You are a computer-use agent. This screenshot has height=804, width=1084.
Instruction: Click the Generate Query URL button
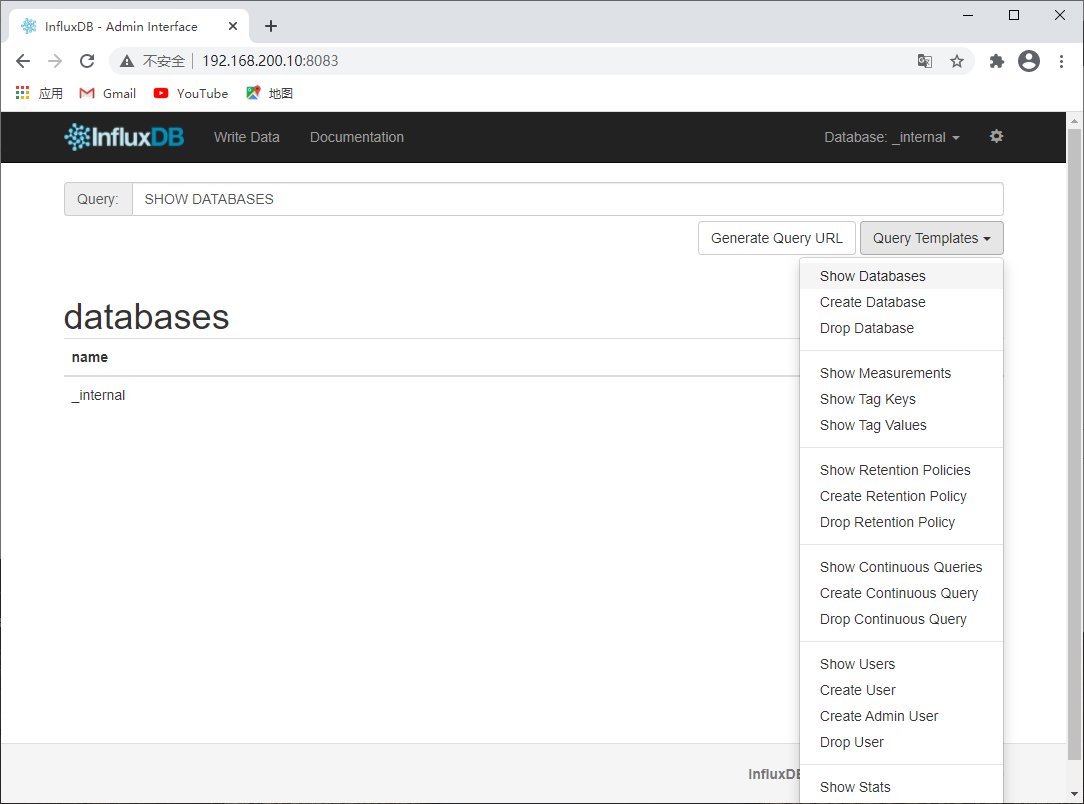click(x=777, y=238)
